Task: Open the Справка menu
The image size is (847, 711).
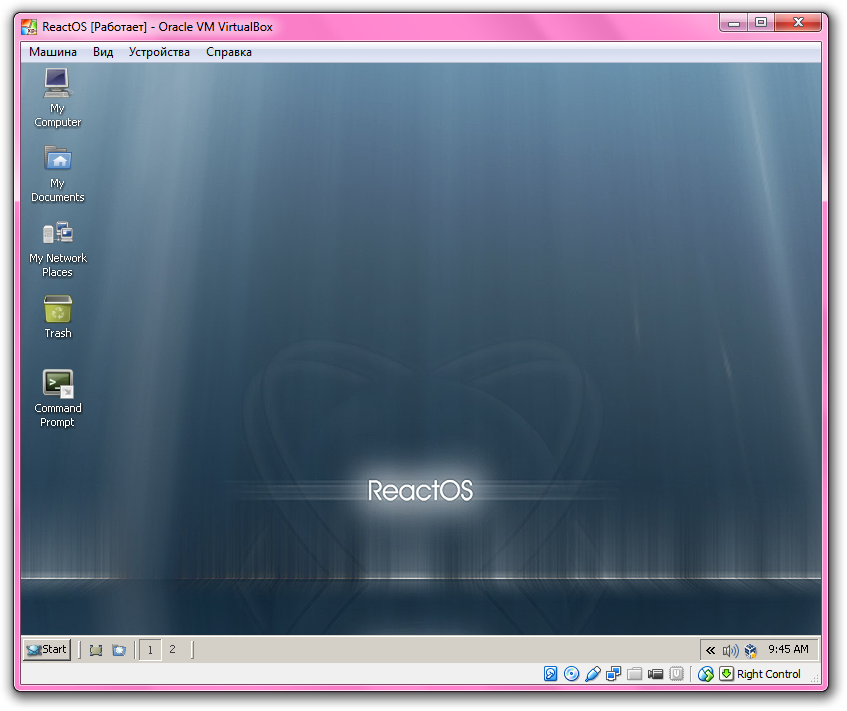Action: point(228,52)
